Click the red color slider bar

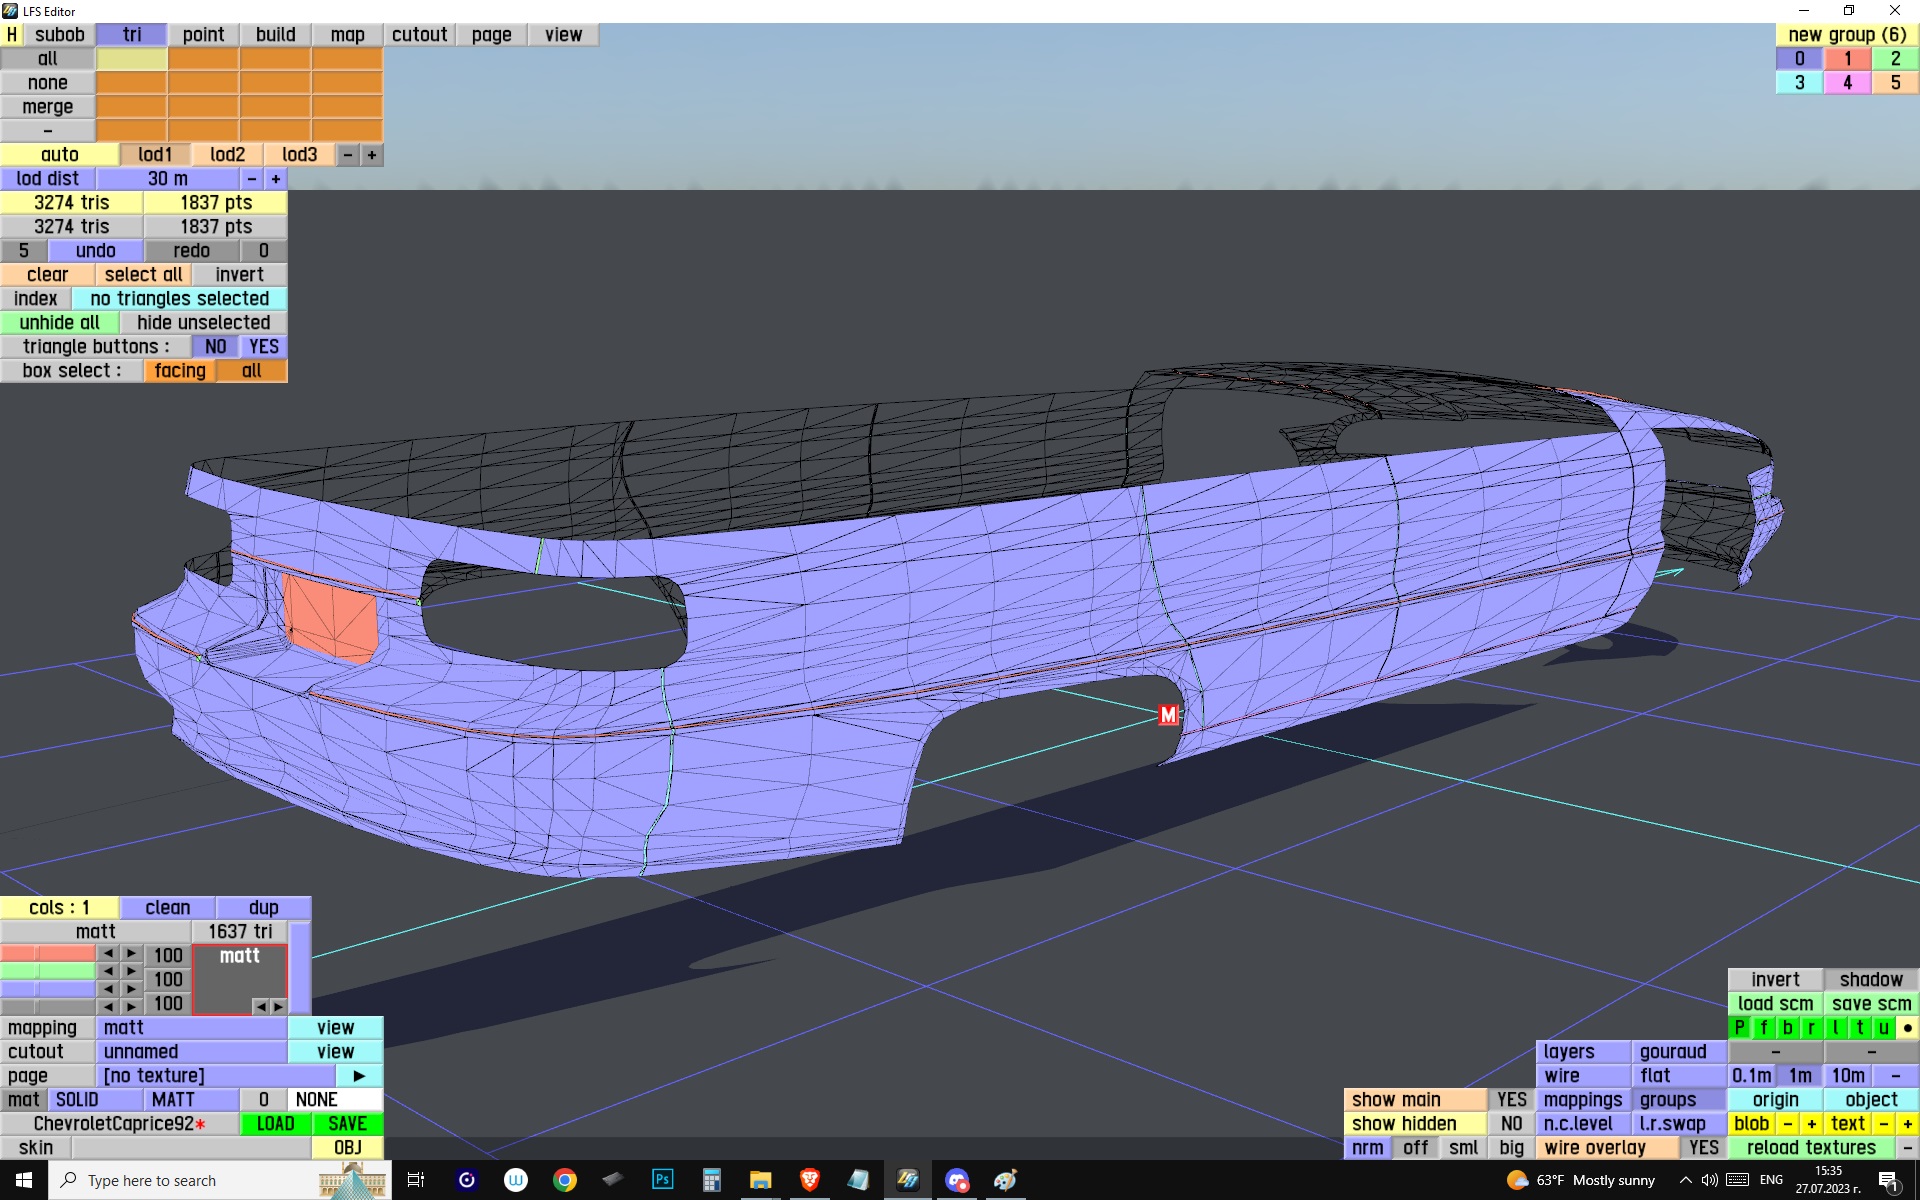(x=48, y=954)
